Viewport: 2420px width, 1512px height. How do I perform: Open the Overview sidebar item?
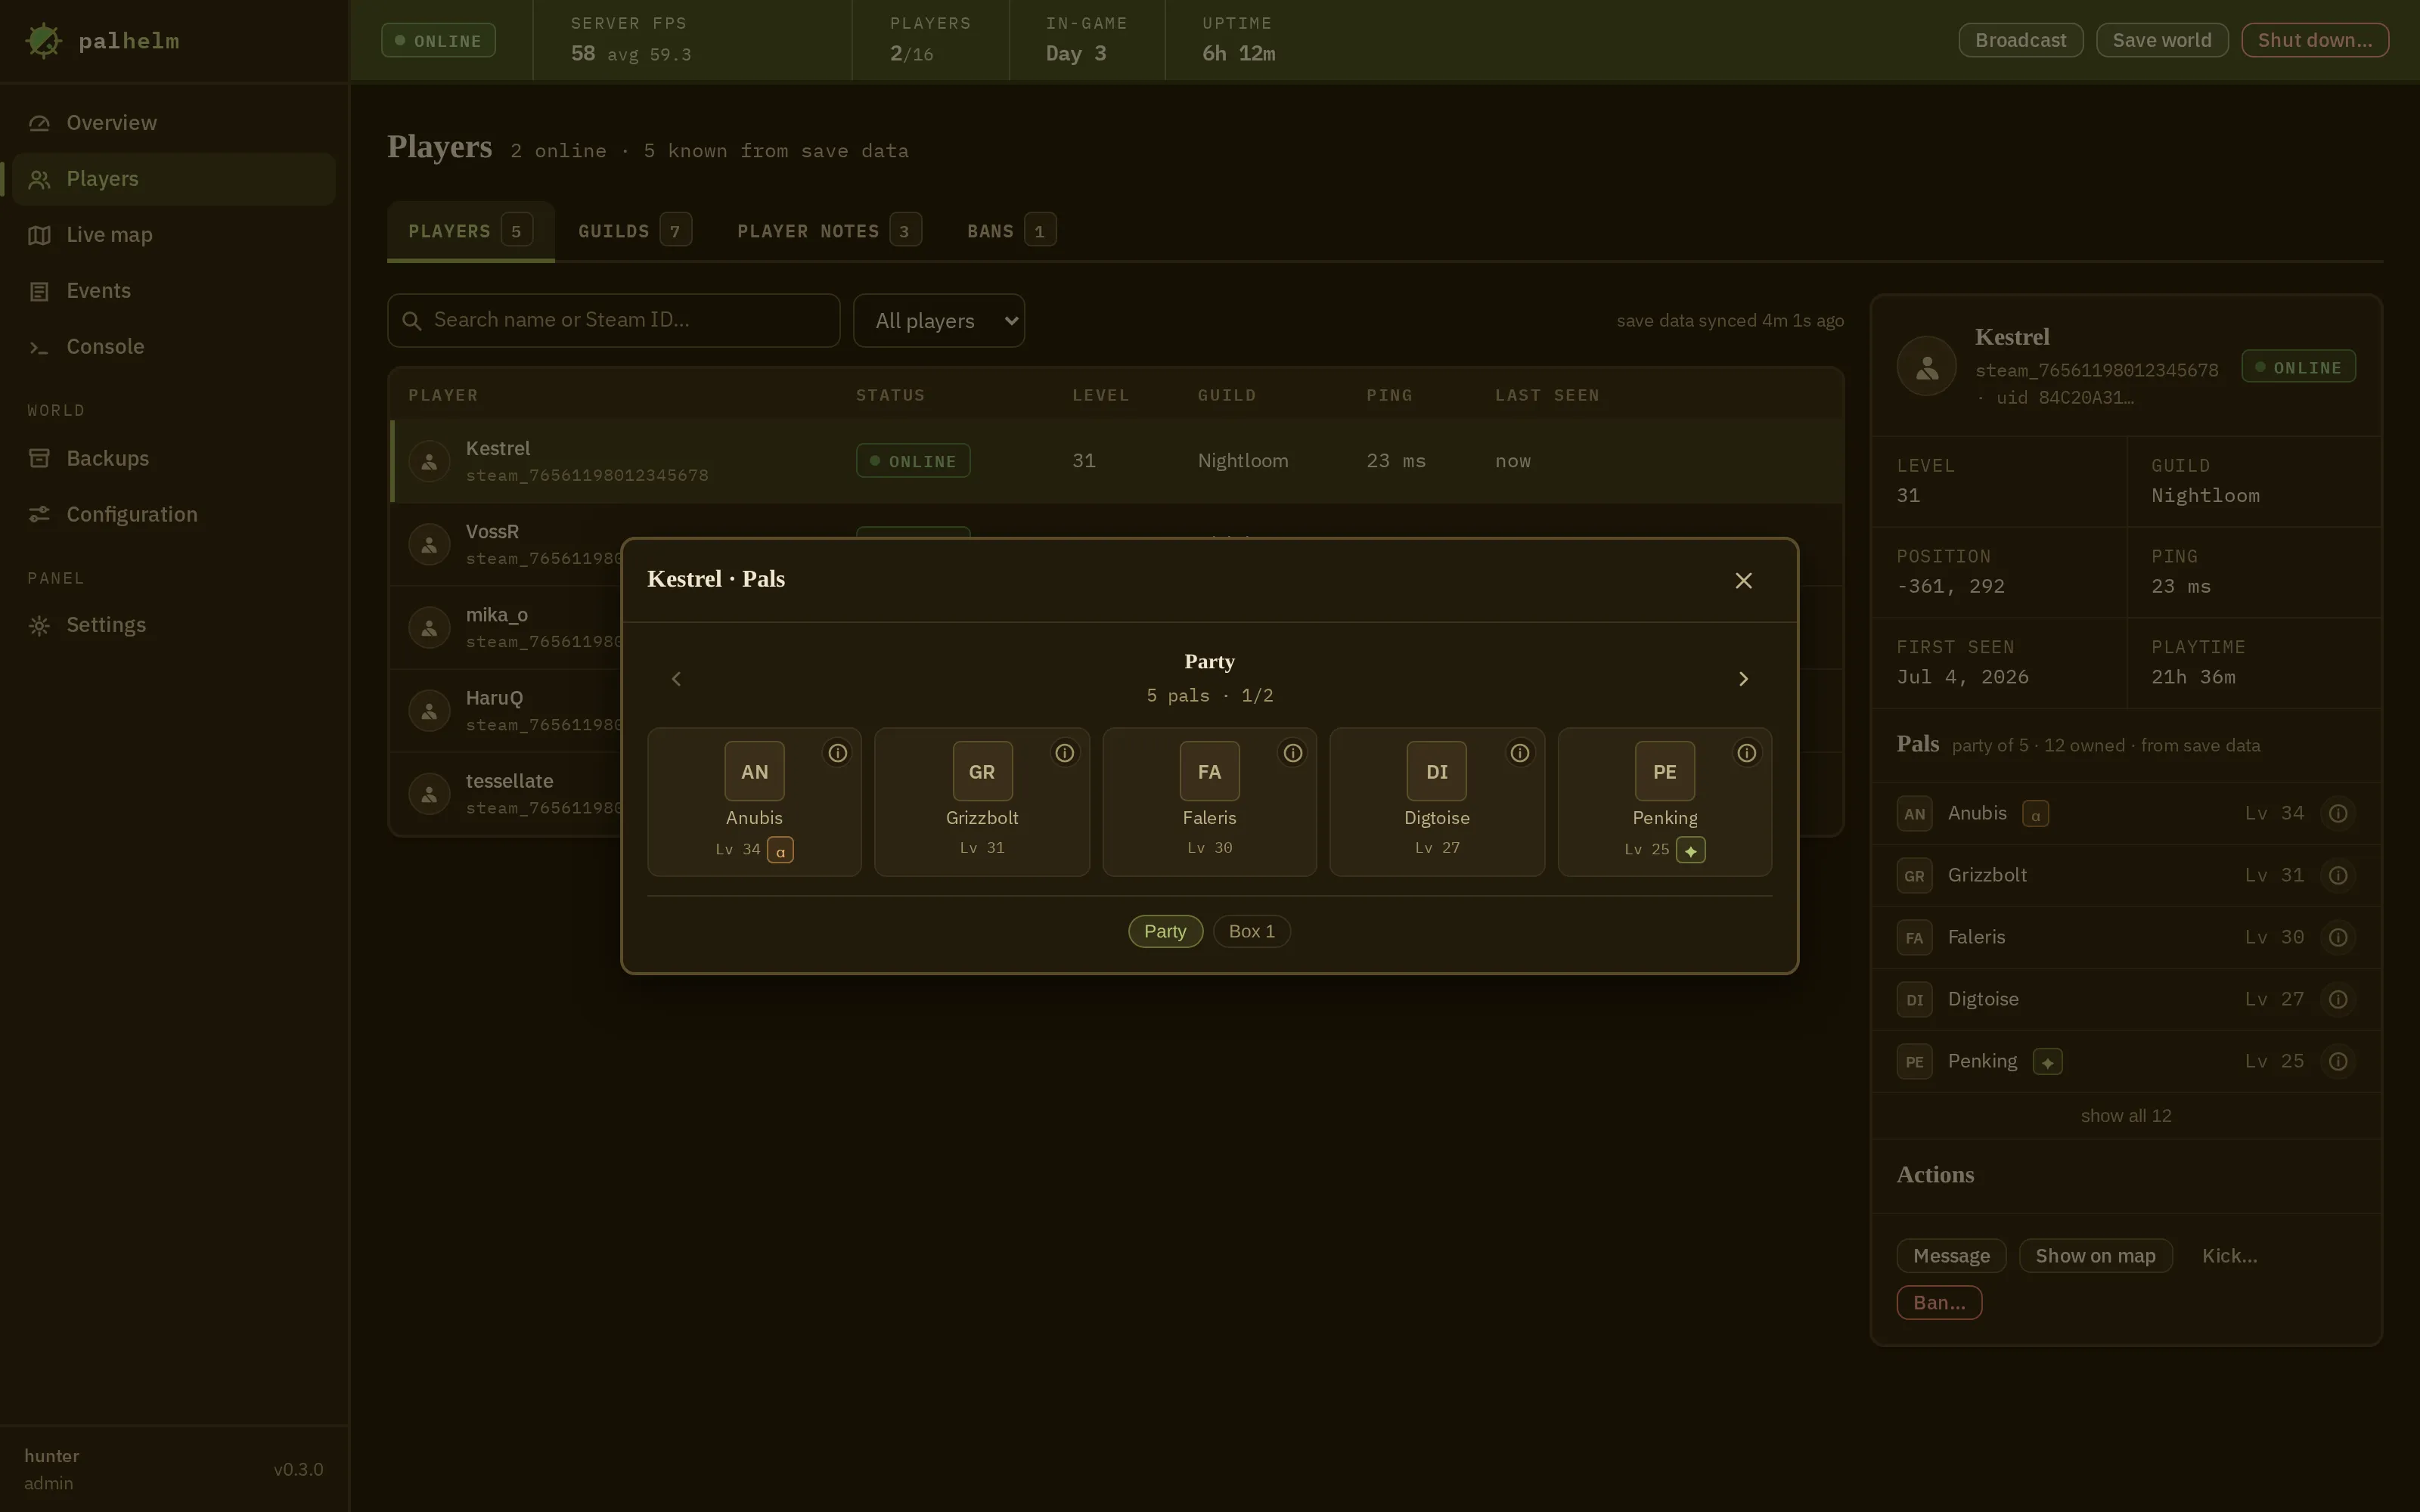(x=174, y=123)
